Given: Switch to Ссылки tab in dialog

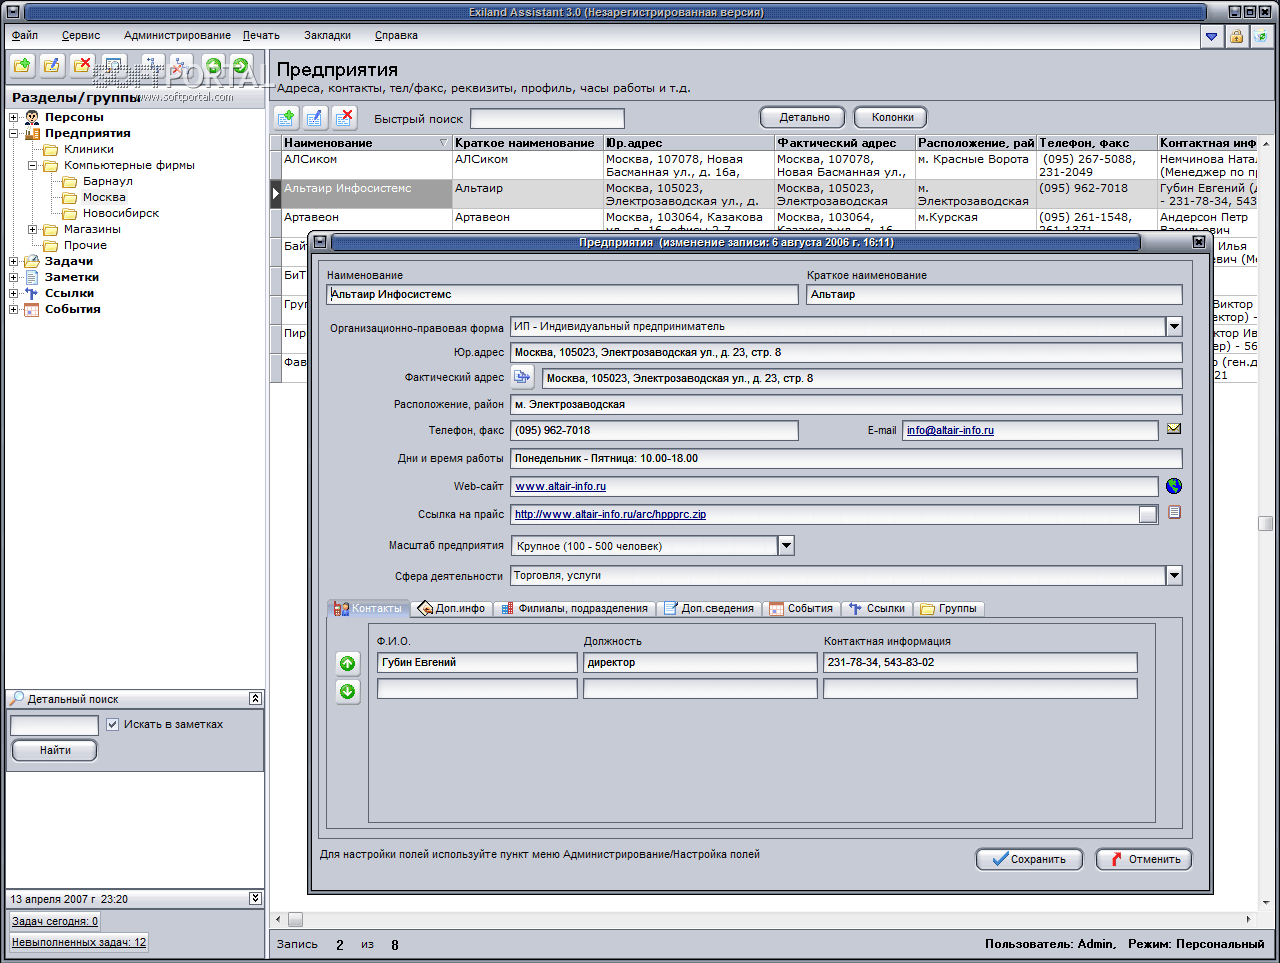Looking at the screenshot, I should pos(877,608).
